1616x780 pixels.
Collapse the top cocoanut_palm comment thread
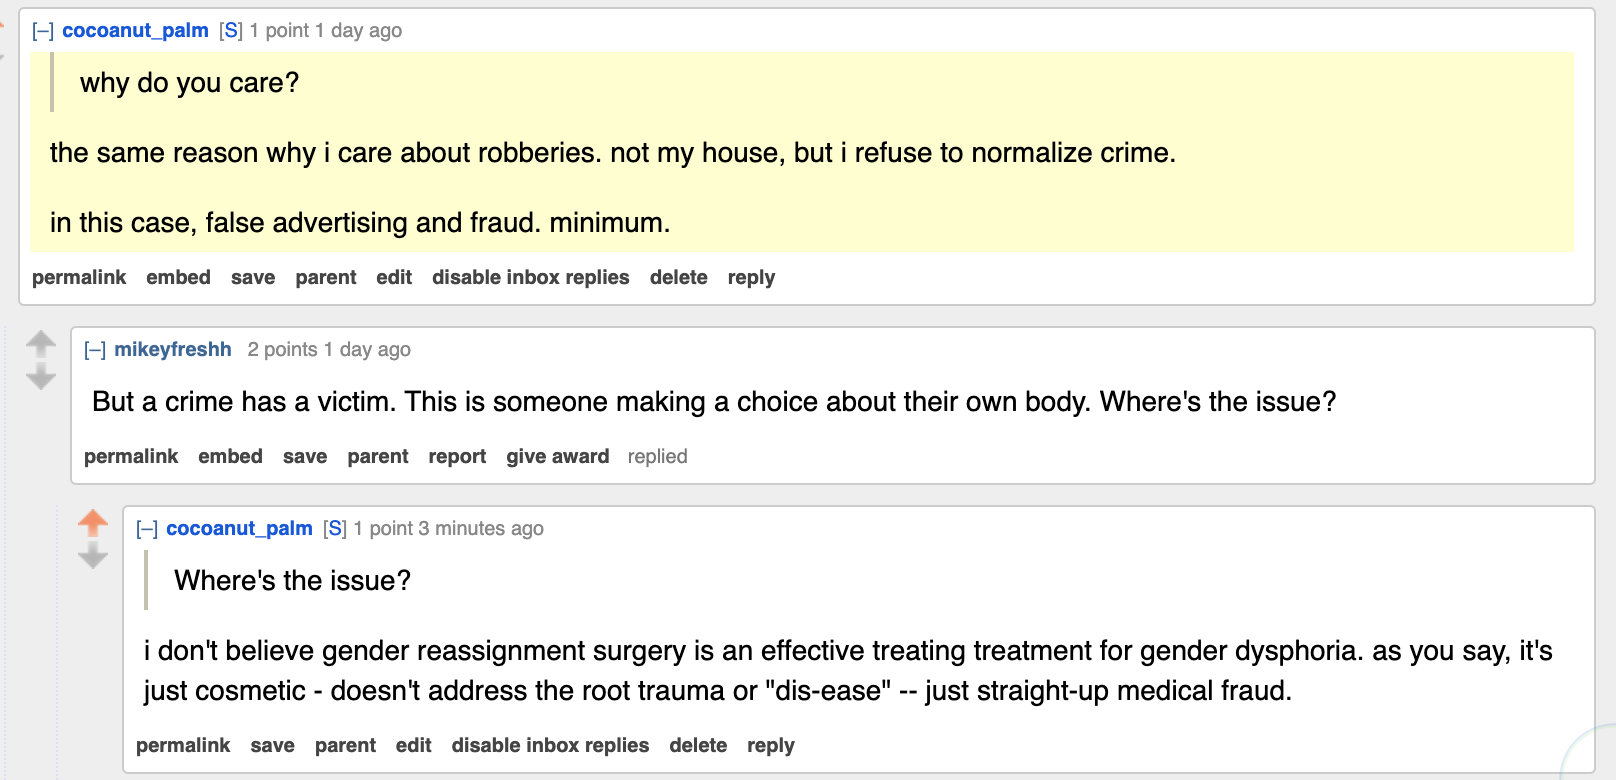43,31
